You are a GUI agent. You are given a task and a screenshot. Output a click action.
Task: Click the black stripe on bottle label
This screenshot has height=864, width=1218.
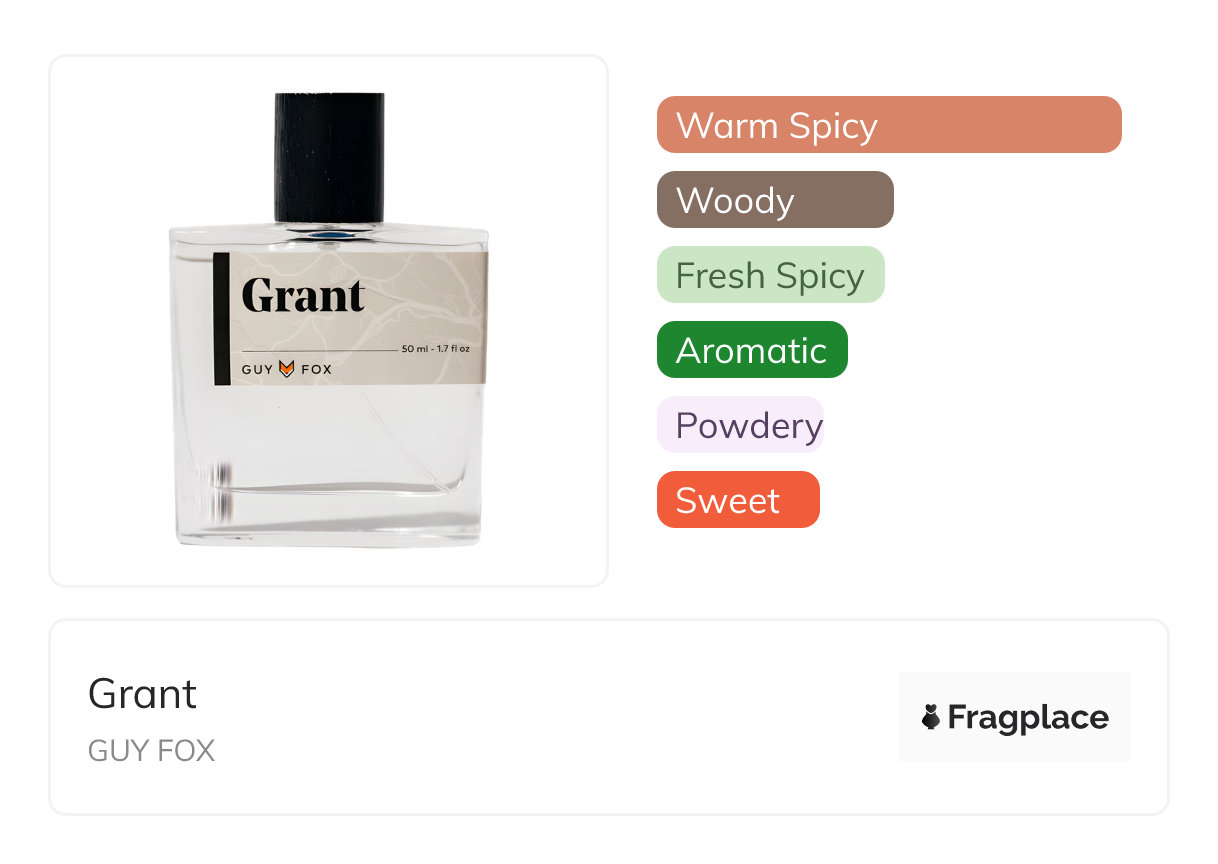pos(221,319)
